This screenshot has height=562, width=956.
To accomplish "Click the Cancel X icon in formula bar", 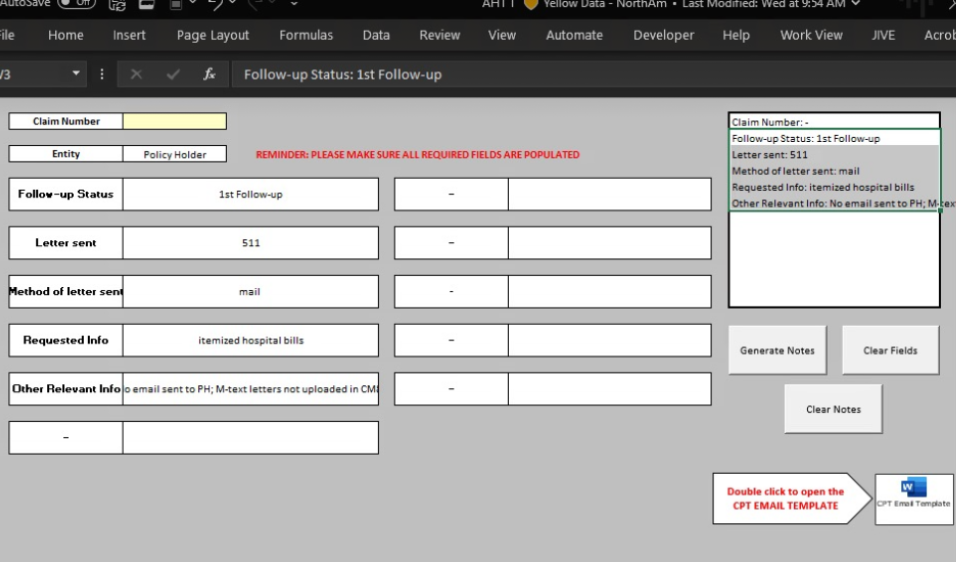I will (136, 74).
